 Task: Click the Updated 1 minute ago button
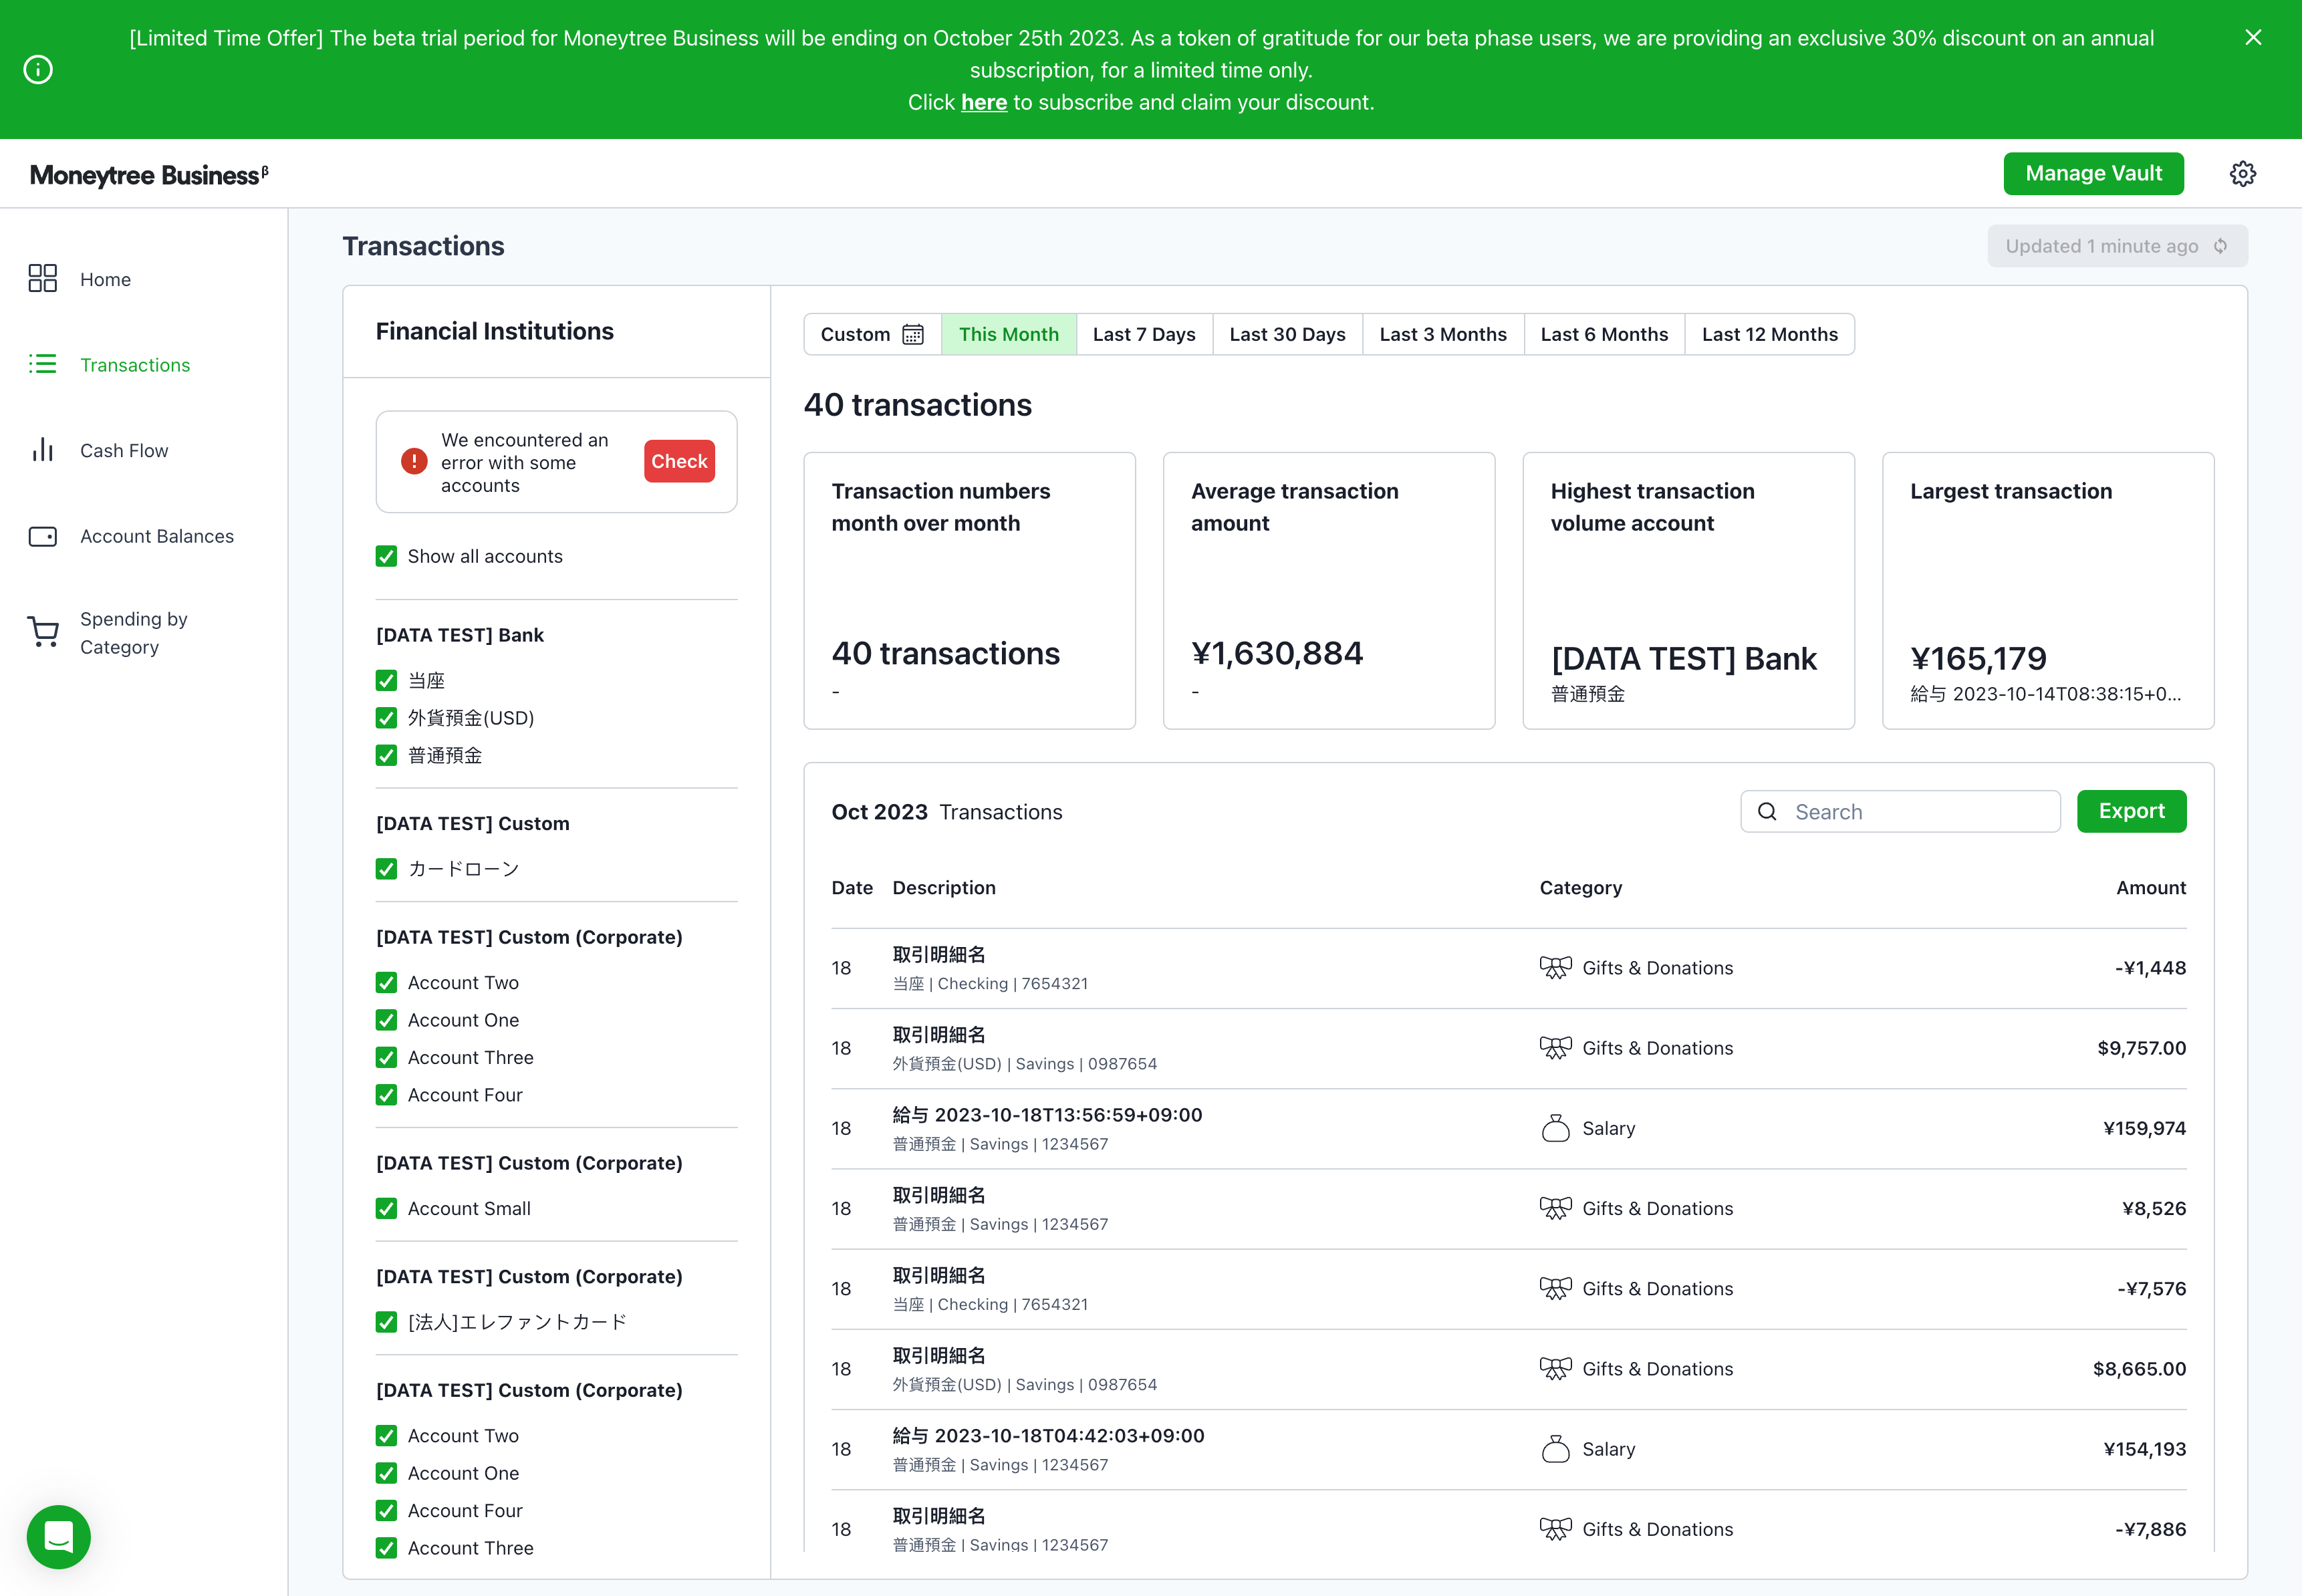point(2117,246)
